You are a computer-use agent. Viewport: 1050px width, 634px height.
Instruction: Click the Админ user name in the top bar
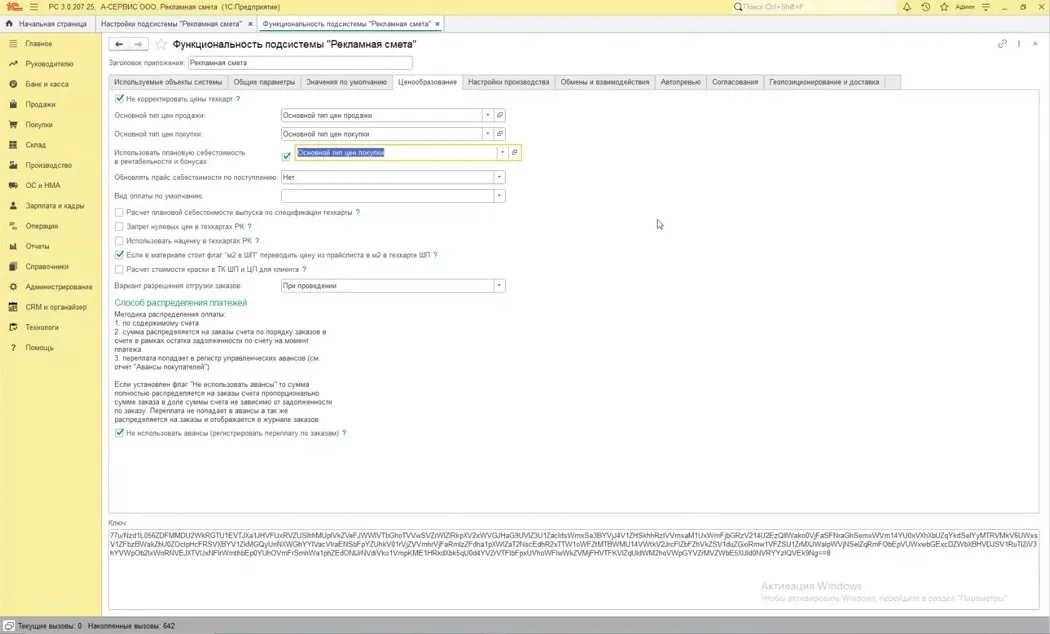click(964, 7)
